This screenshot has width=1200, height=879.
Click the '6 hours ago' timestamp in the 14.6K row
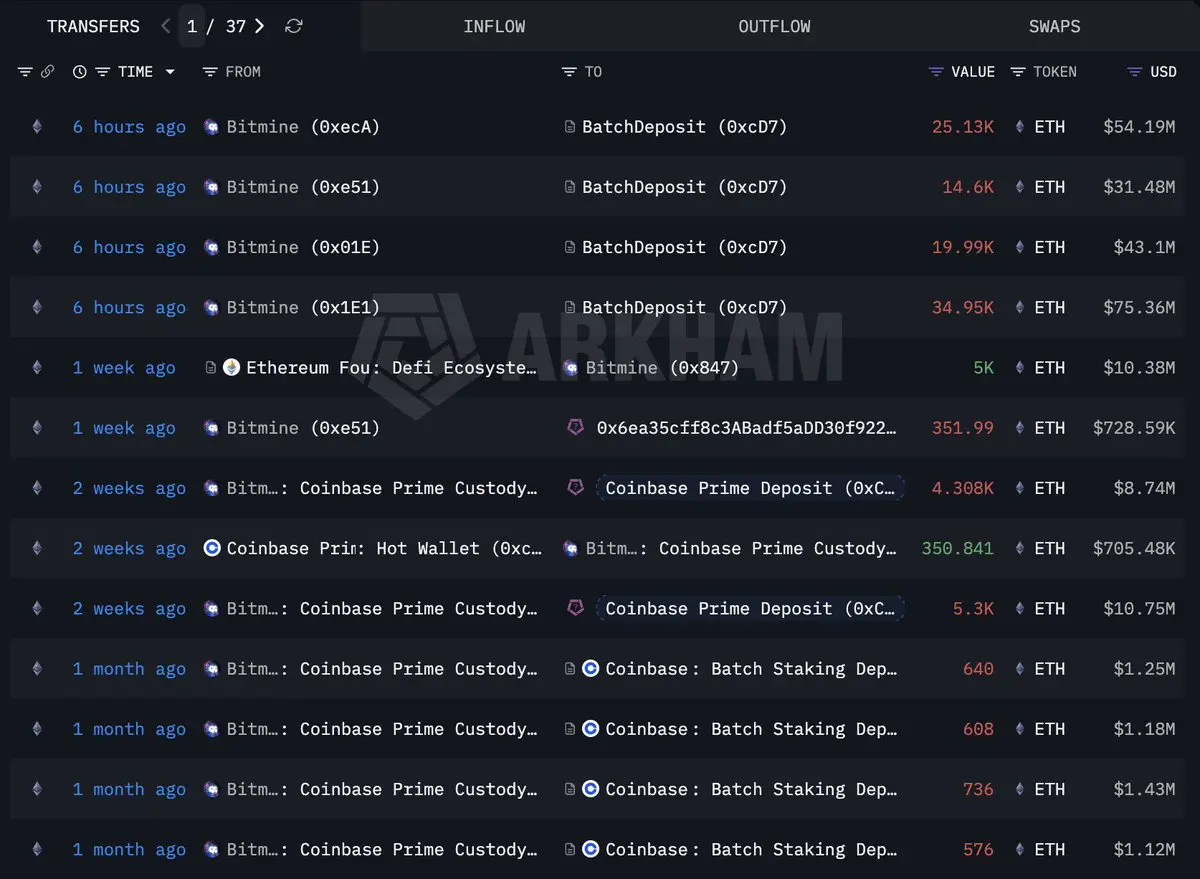click(x=129, y=188)
